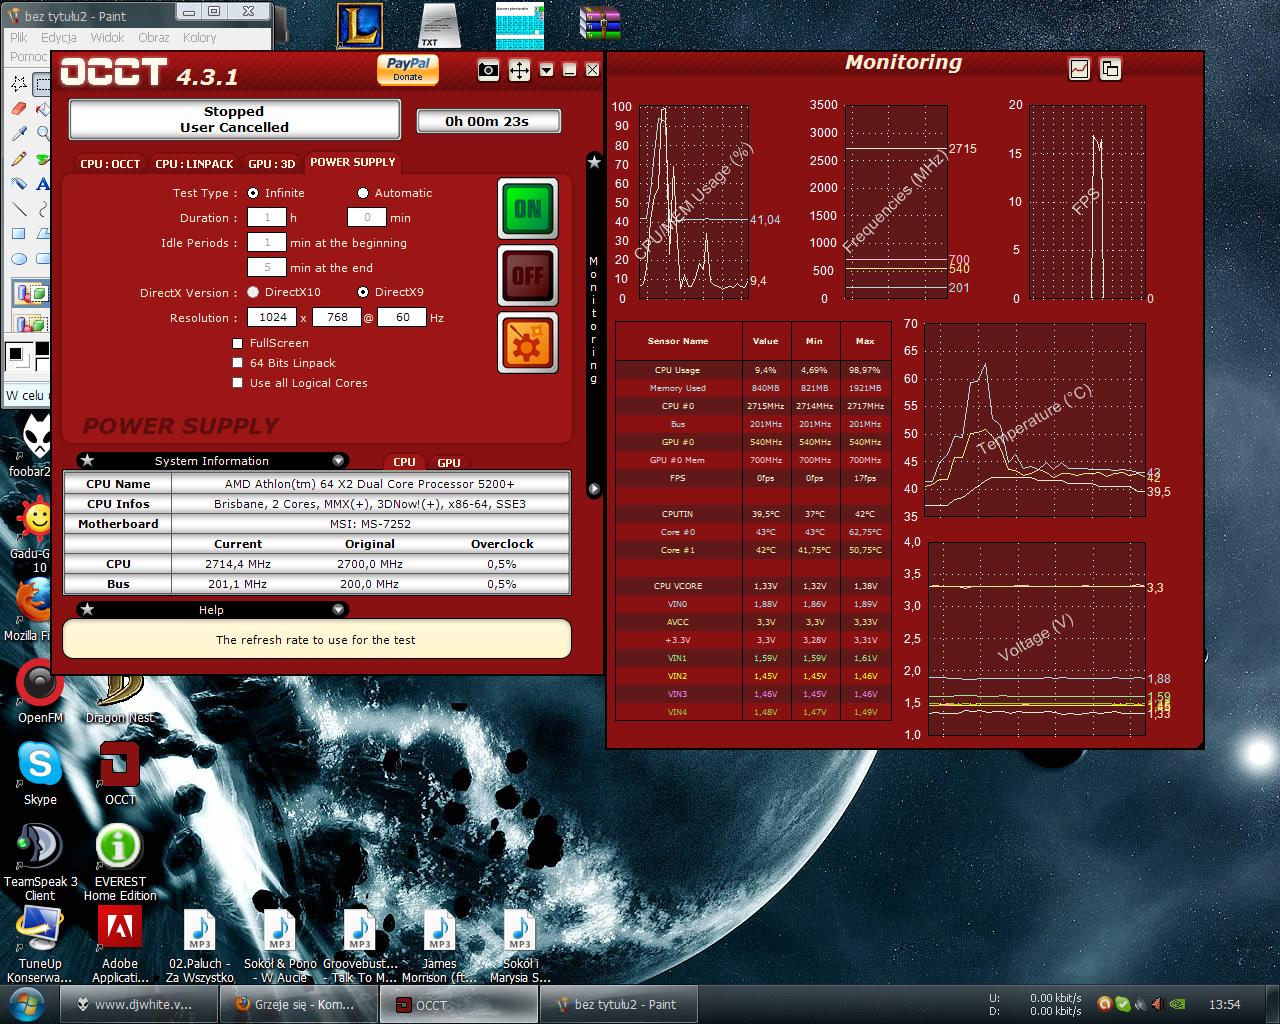Open the OCCT desktop shortcut
This screenshot has width=1280, height=1024.
pos(120,775)
